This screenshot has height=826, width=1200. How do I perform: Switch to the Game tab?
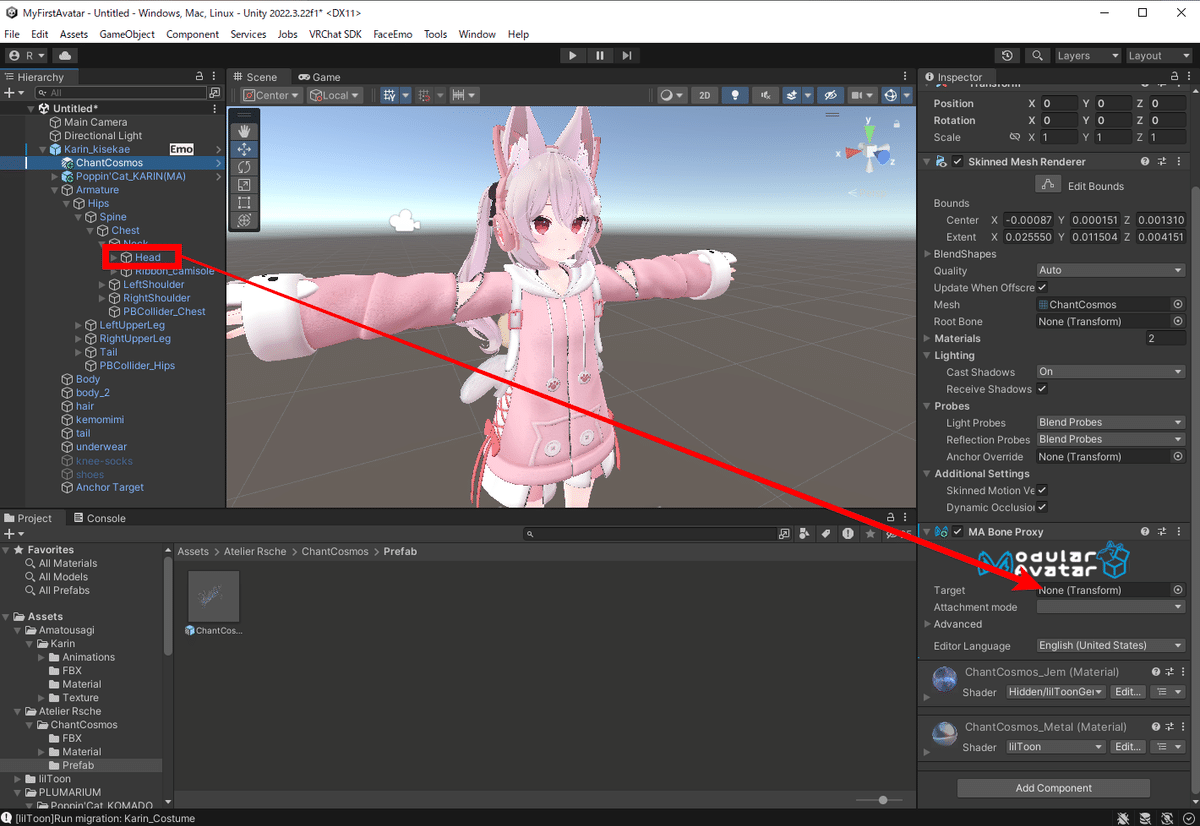click(319, 77)
